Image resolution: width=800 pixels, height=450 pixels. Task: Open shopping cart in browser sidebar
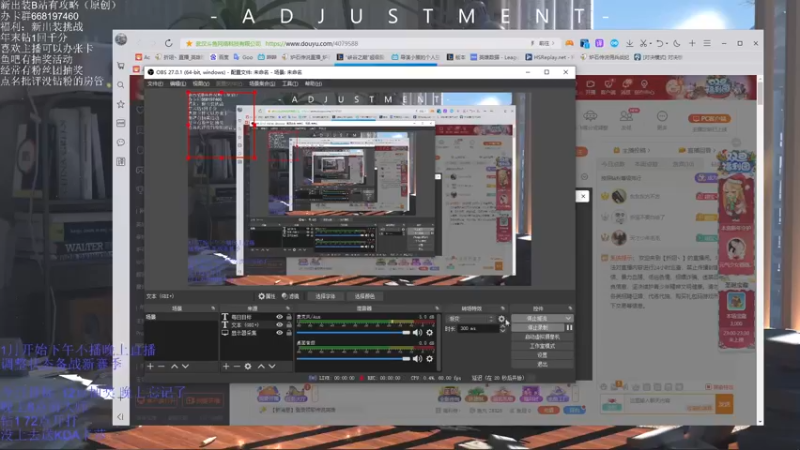click(121, 66)
